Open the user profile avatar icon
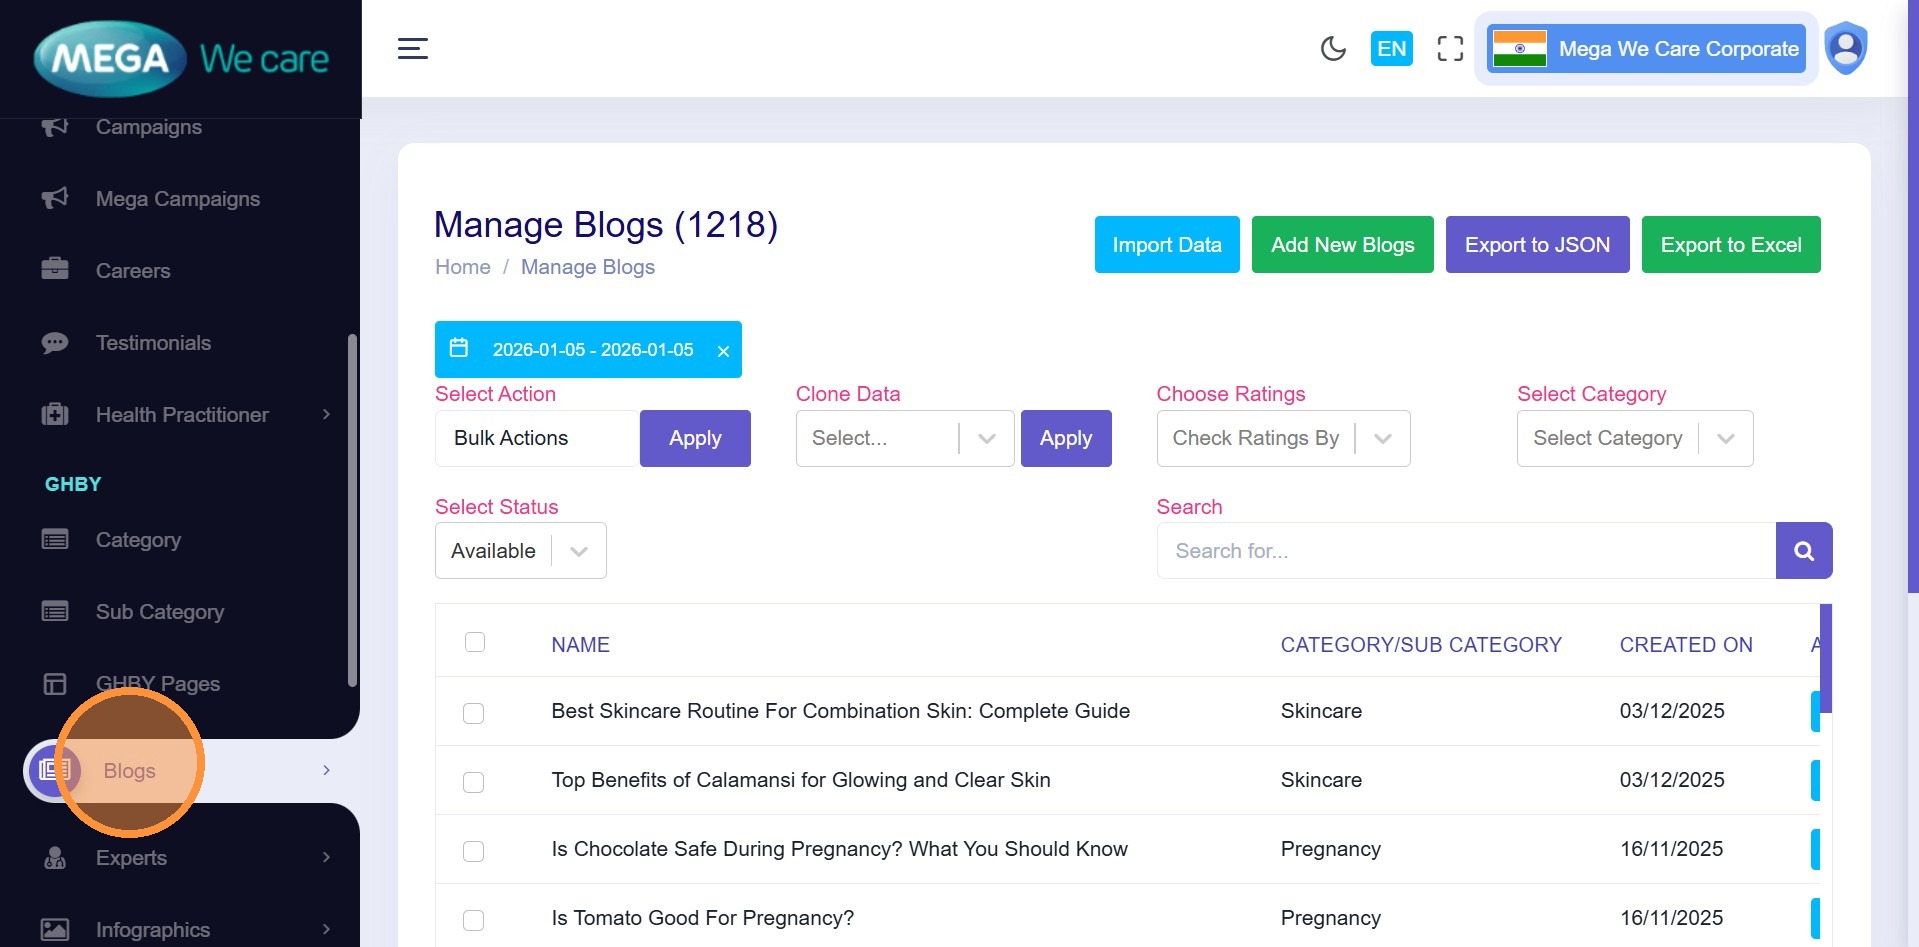1919x947 pixels. (1845, 48)
